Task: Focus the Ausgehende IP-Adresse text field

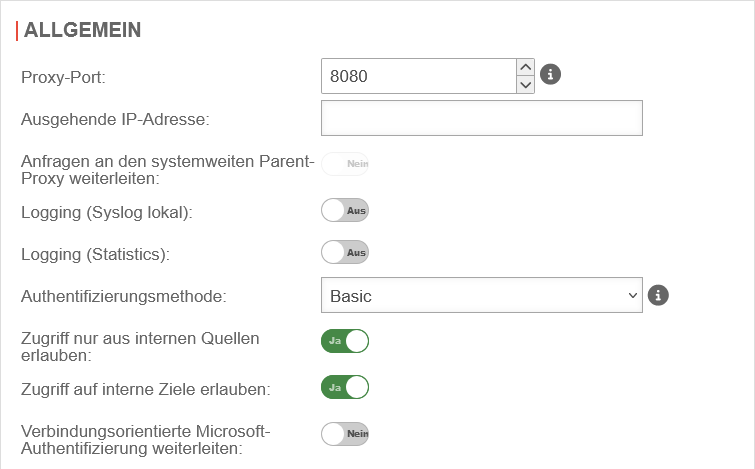Action: click(481, 118)
